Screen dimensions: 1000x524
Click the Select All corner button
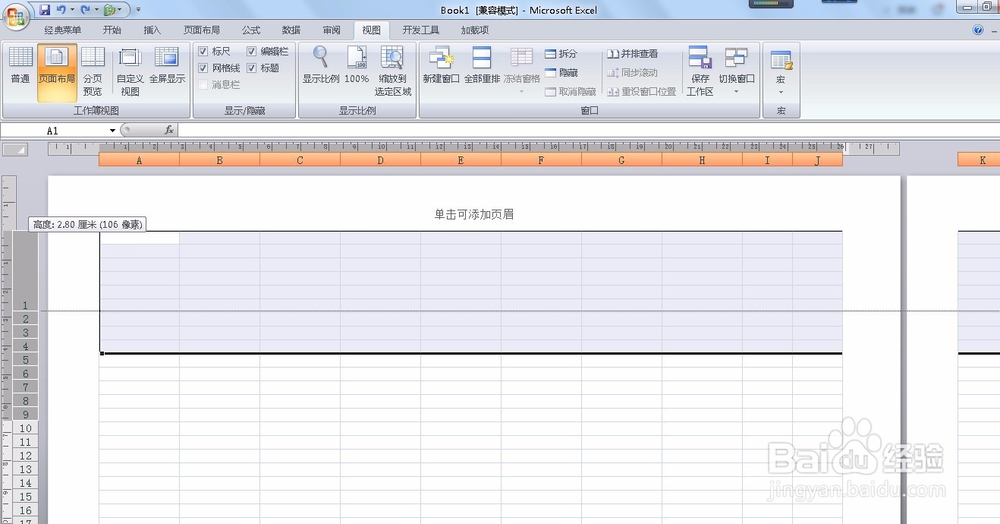click(x=15, y=150)
